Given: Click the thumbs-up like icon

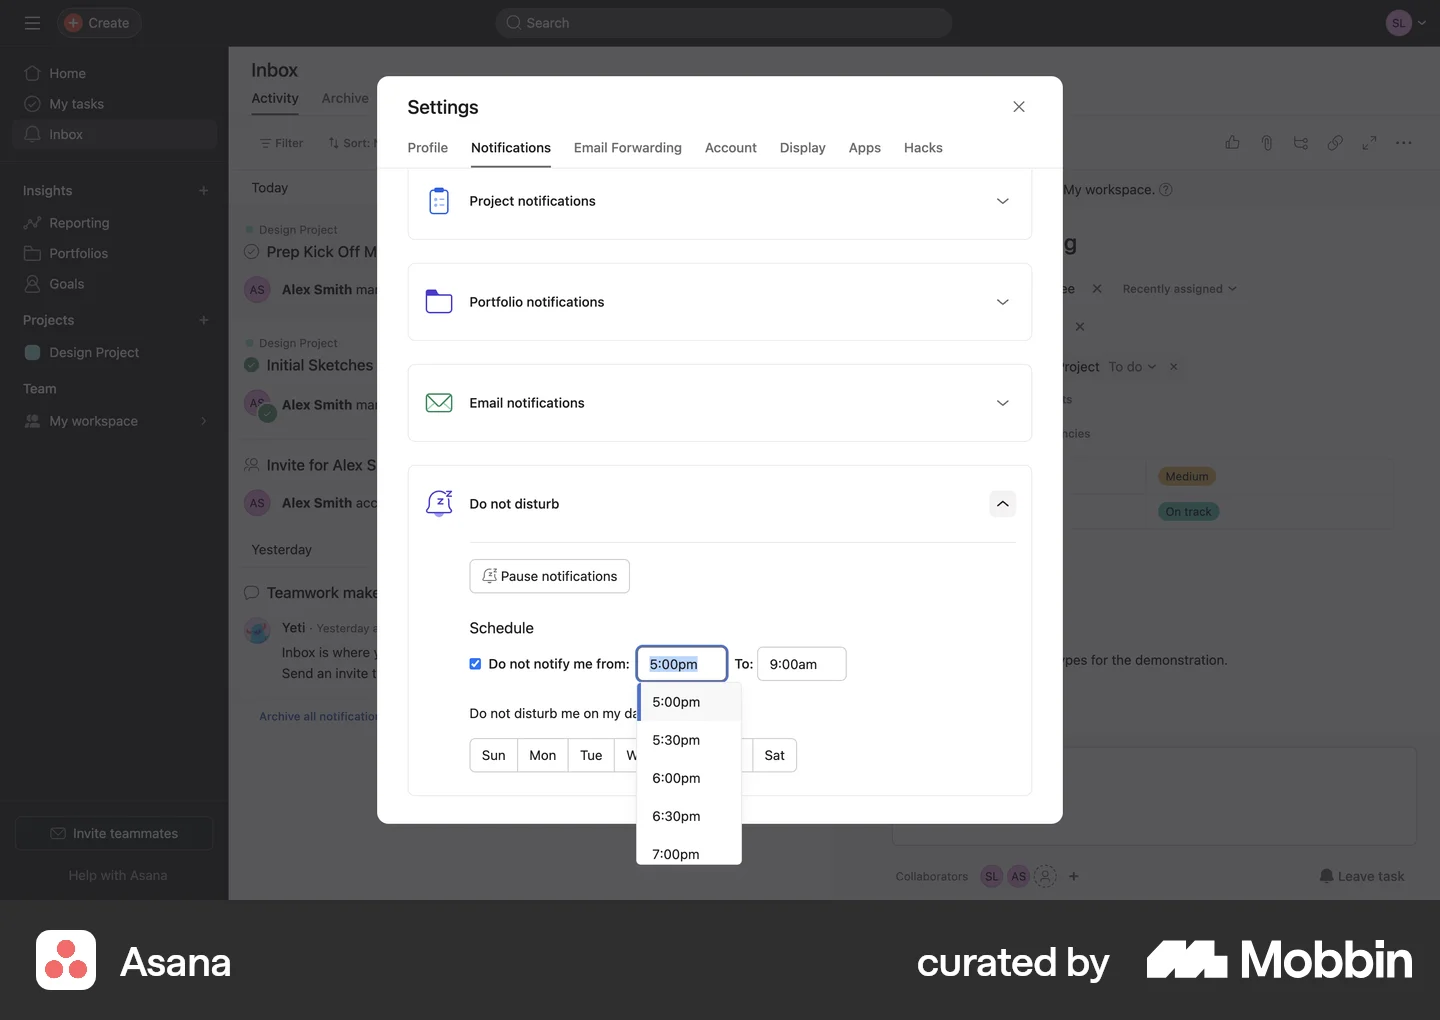Looking at the screenshot, I should pyautogui.click(x=1233, y=143).
